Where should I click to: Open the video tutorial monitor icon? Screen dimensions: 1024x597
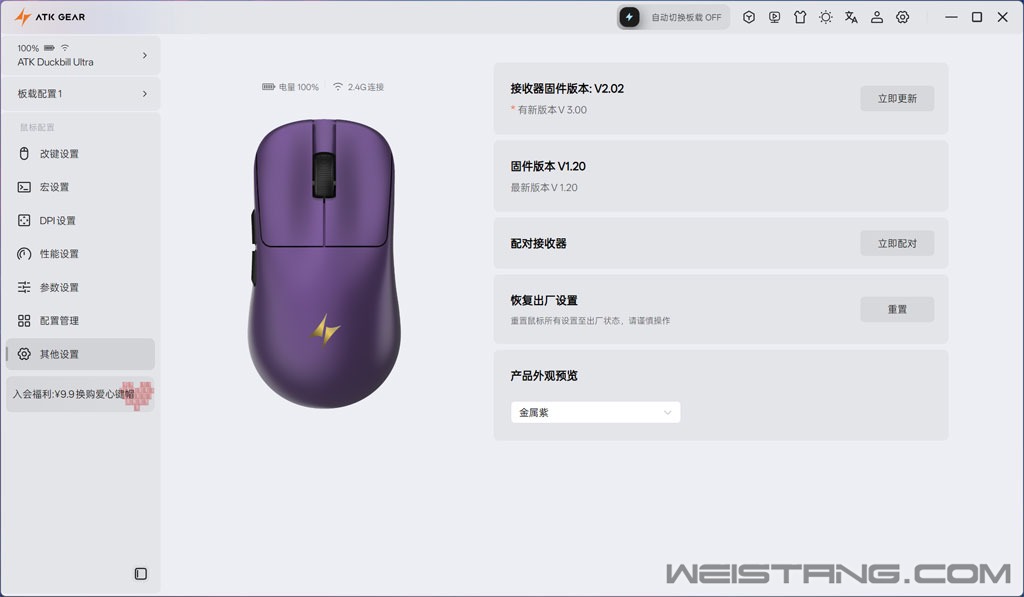(x=775, y=18)
